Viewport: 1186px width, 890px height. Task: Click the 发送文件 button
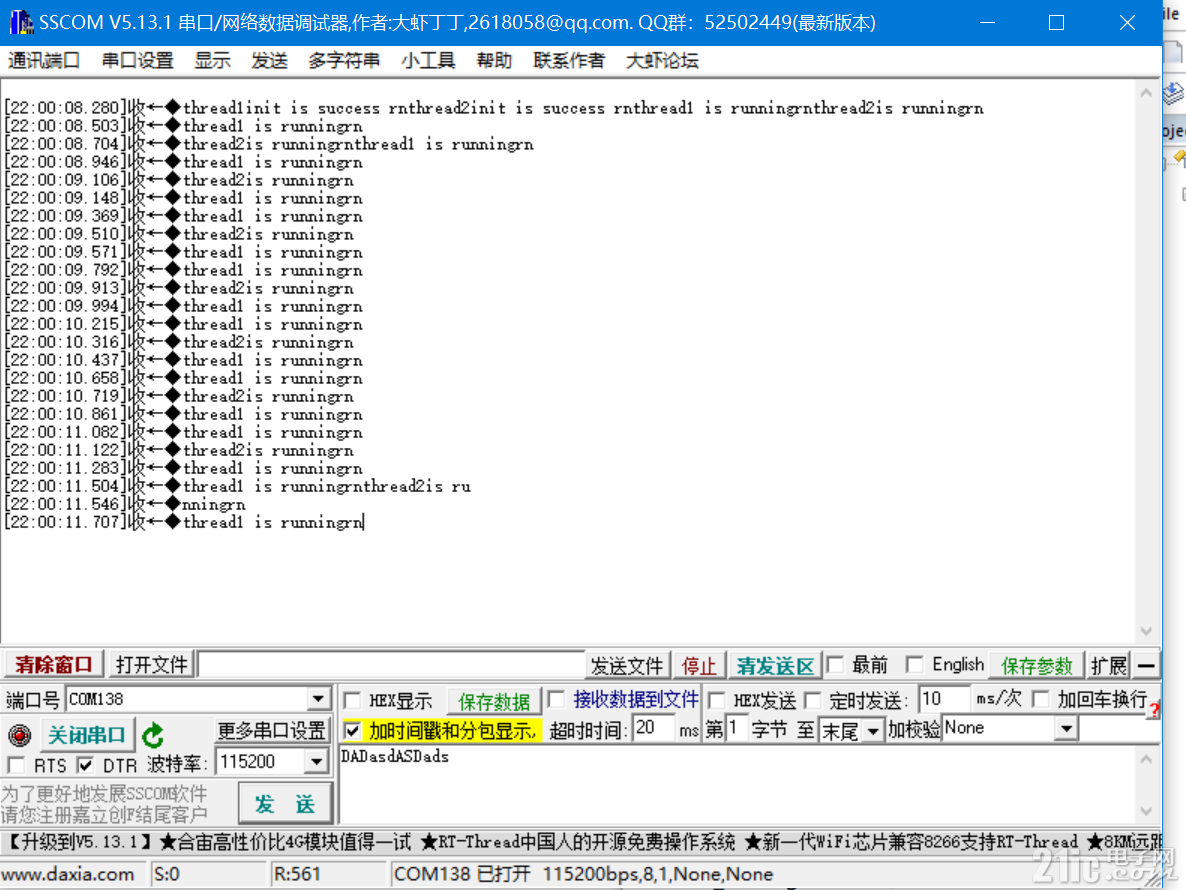626,665
